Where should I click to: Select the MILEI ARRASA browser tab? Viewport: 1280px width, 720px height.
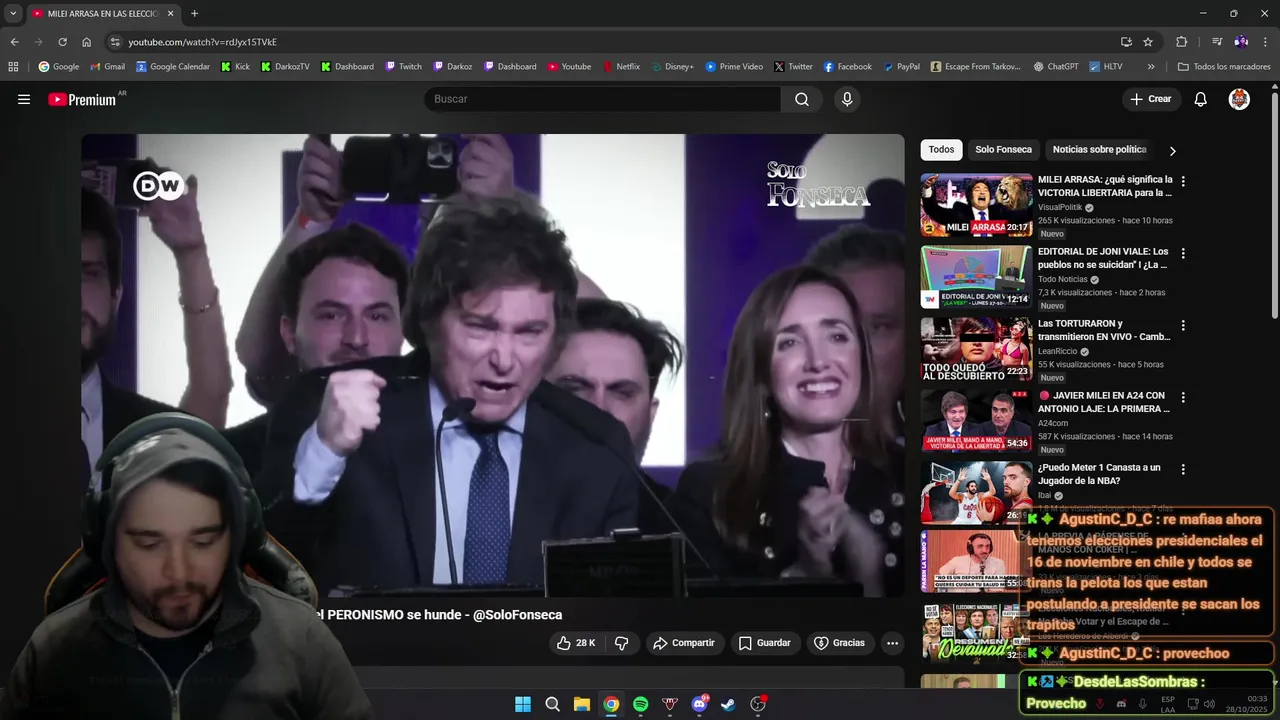coord(103,14)
